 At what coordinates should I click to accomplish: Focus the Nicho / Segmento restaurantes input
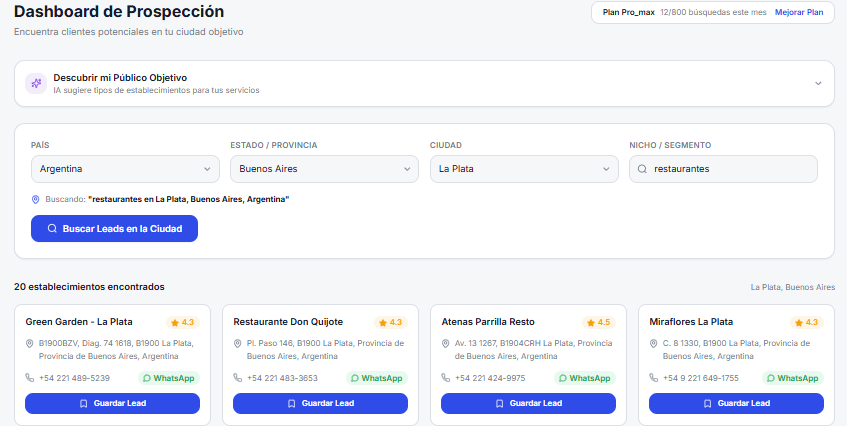[x=723, y=169]
